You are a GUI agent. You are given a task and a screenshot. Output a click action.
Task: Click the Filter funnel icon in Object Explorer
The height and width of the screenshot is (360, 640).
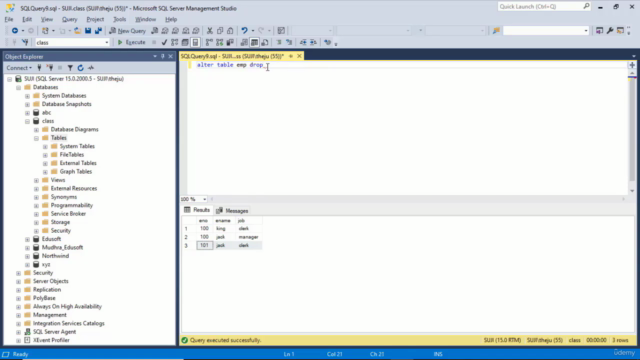[70, 68]
